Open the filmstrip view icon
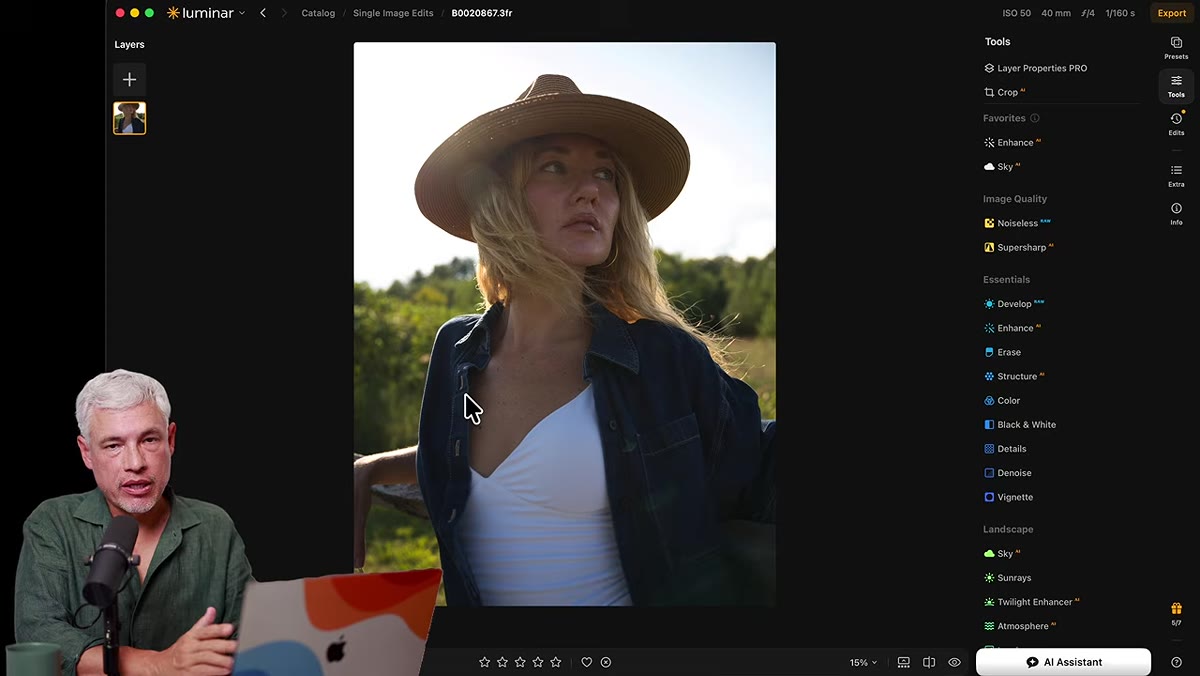This screenshot has width=1200, height=676. [x=904, y=662]
